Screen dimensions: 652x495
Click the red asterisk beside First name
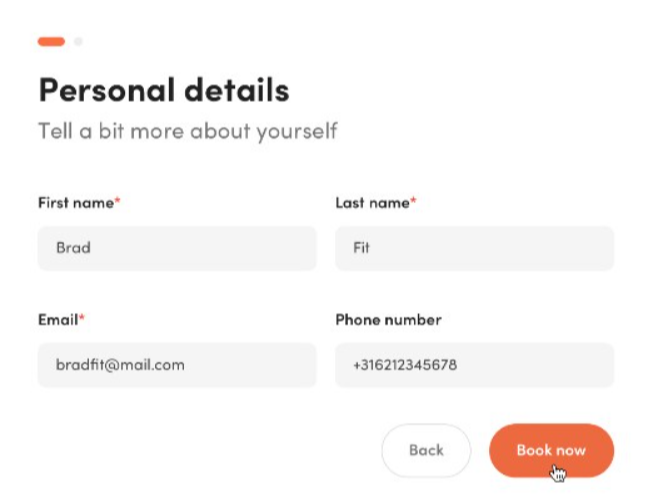(117, 201)
